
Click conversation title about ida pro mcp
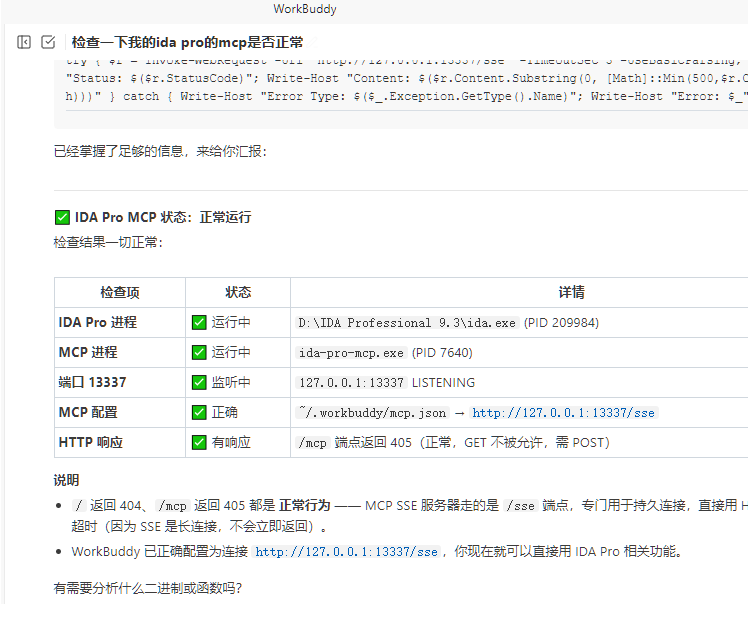pyautogui.click(x=187, y=42)
